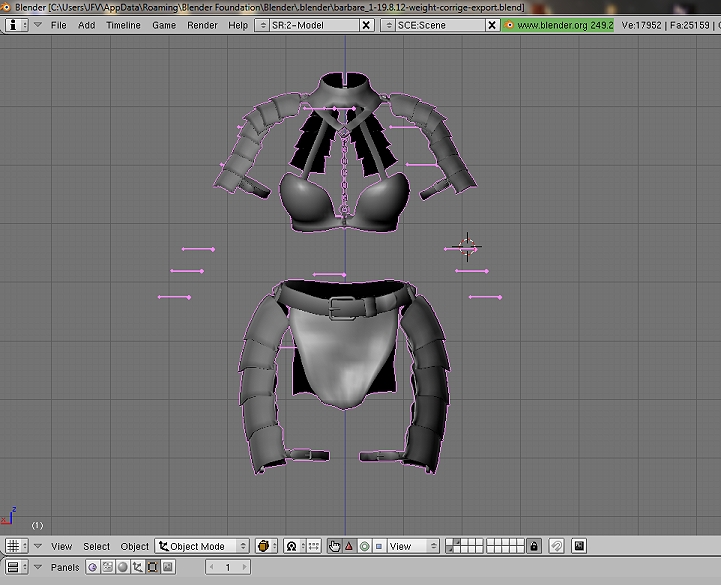Open the viewport draw type selector
The image size is (721, 585).
coord(266,546)
